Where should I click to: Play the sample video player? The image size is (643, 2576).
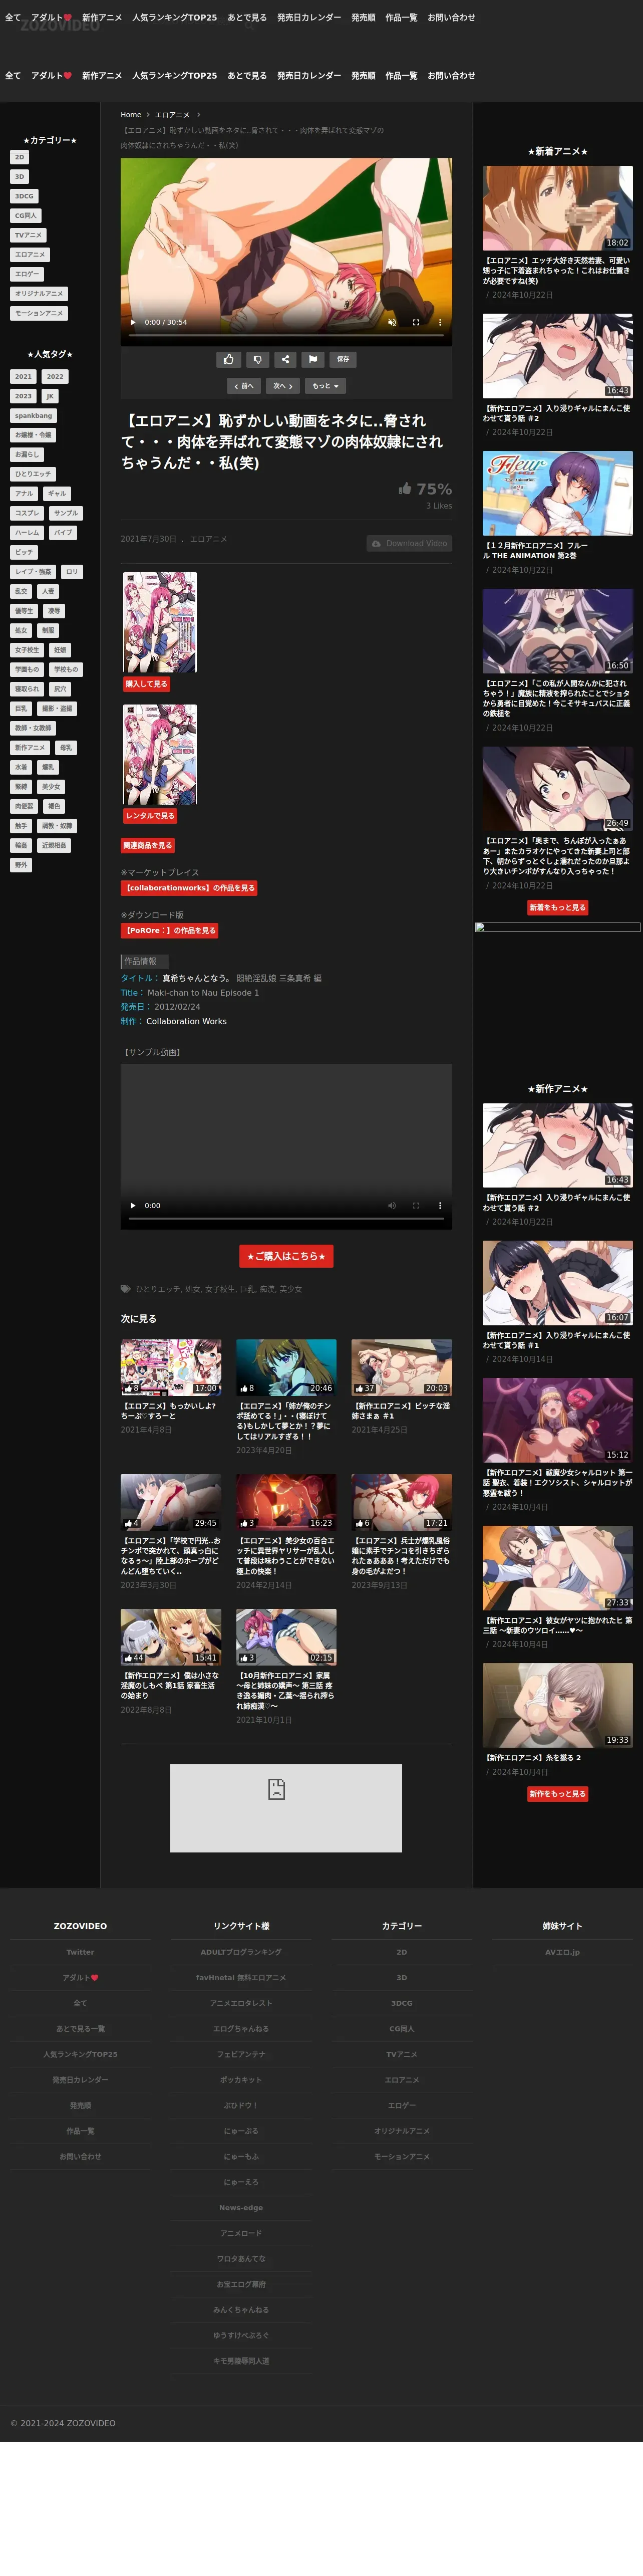(132, 1205)
